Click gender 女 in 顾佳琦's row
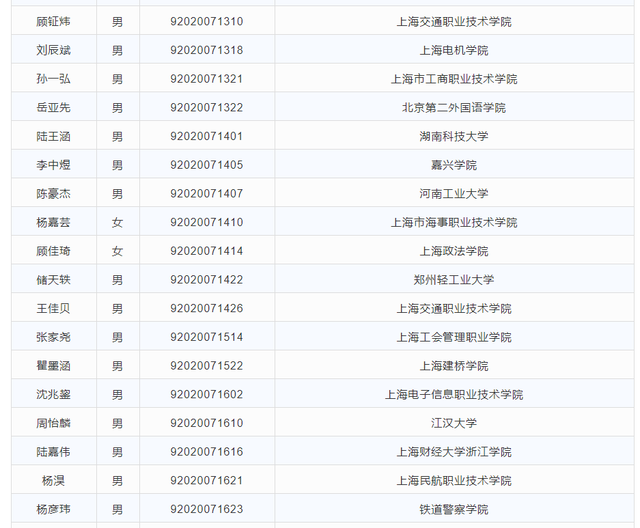Image resolution: width=640 pixels, height=528 pixels. pyautogui.click(x=118, y=251)
